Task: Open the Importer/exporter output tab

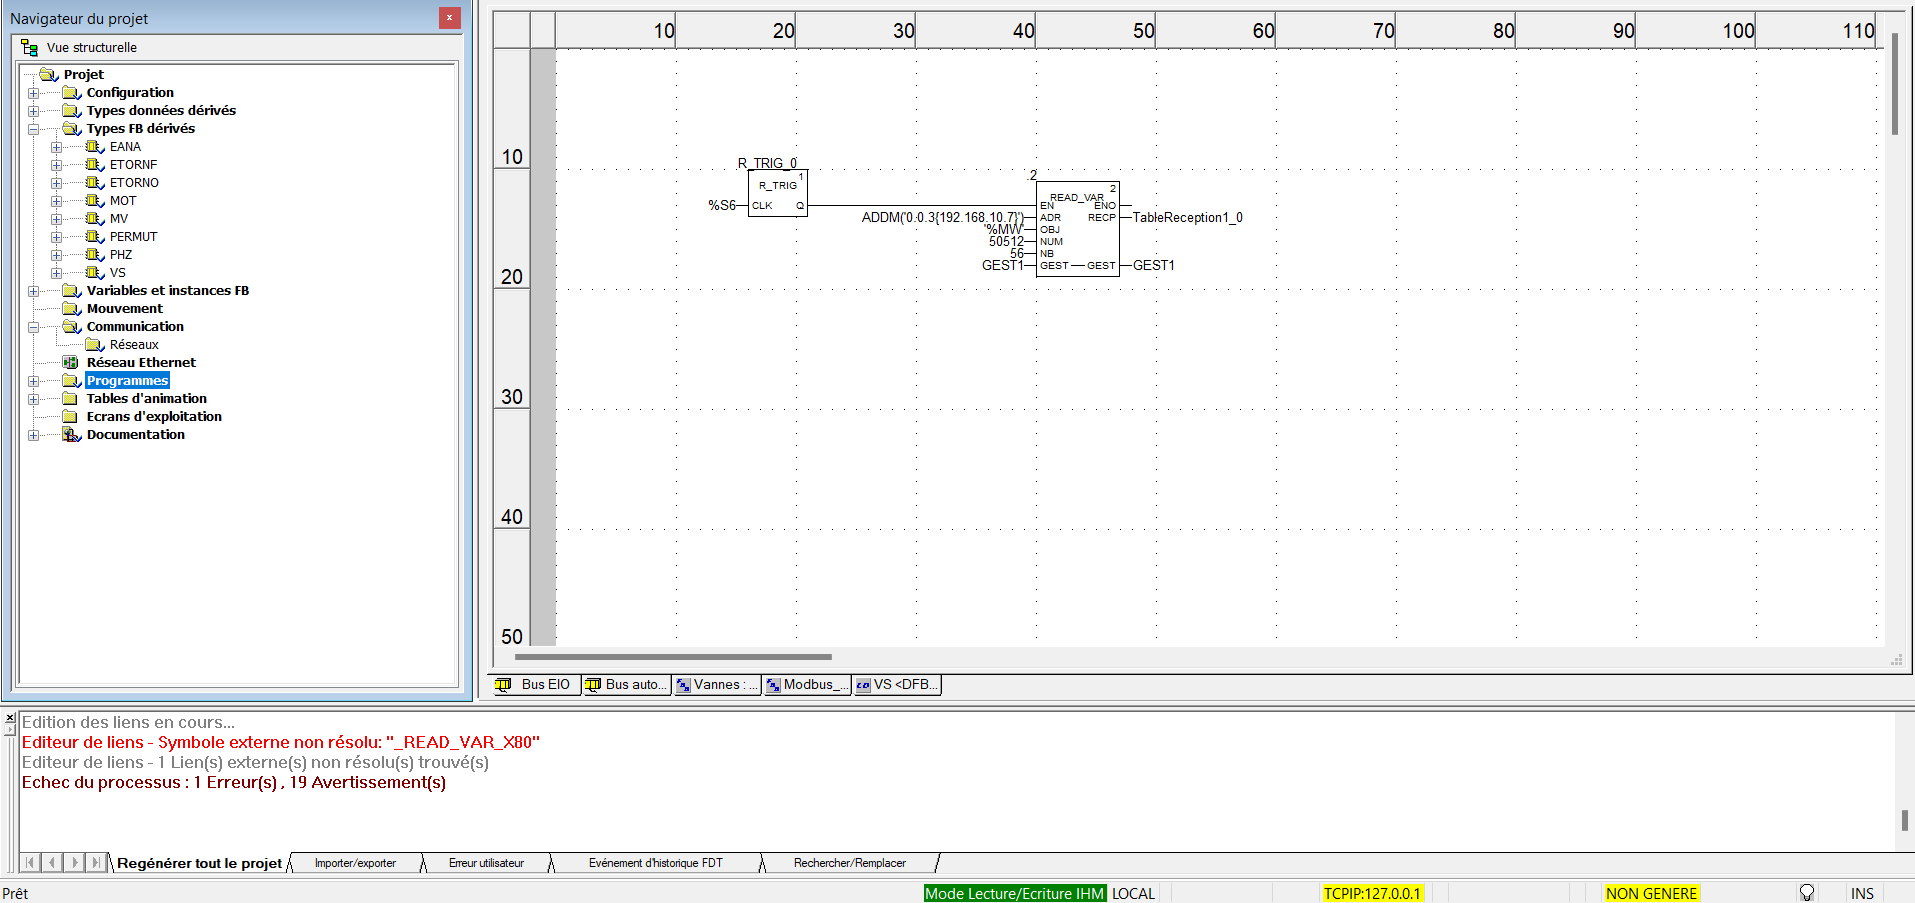Action: tap(355, 863)
